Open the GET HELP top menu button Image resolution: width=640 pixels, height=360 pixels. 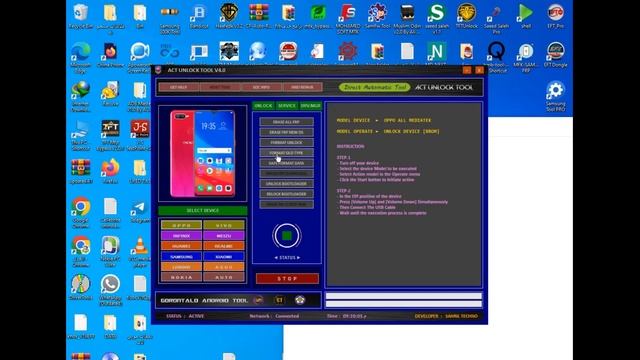click(x=179, y=87)
